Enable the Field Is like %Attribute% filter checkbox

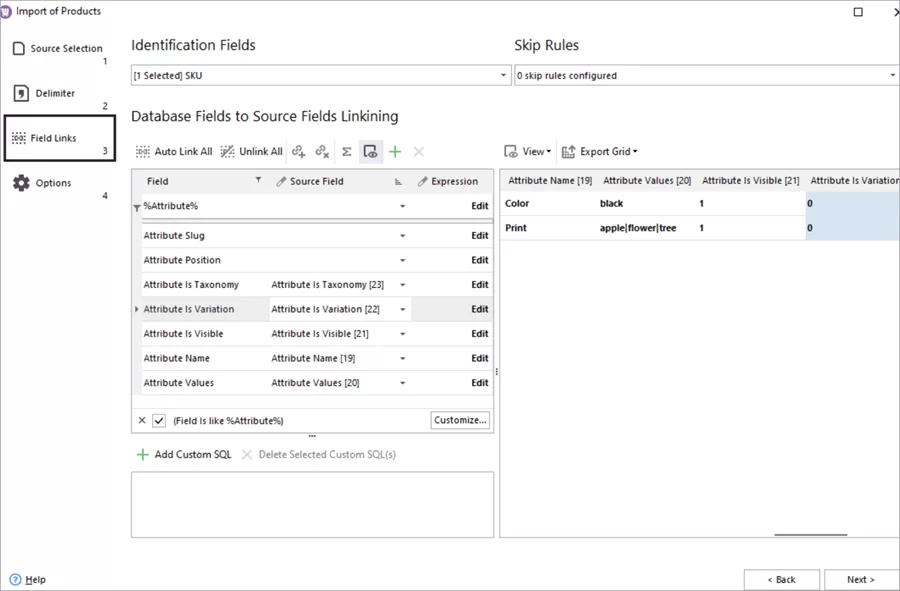[158, 420]
